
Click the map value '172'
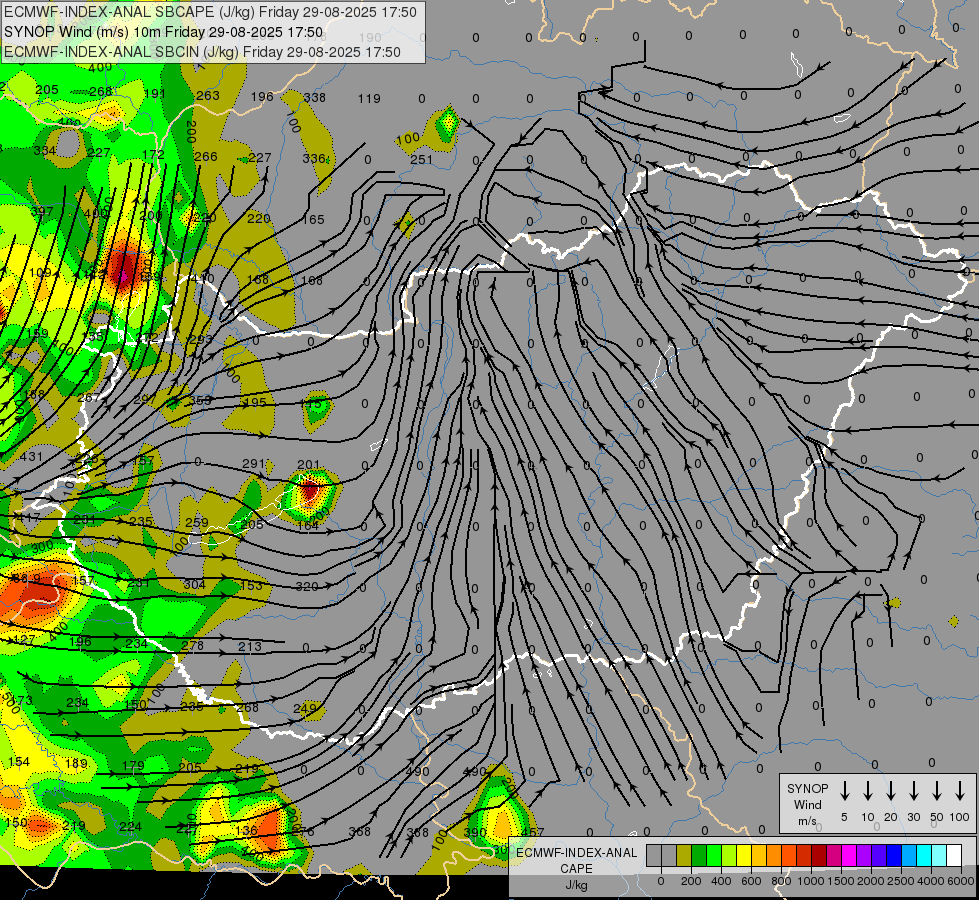pos(154,154)
